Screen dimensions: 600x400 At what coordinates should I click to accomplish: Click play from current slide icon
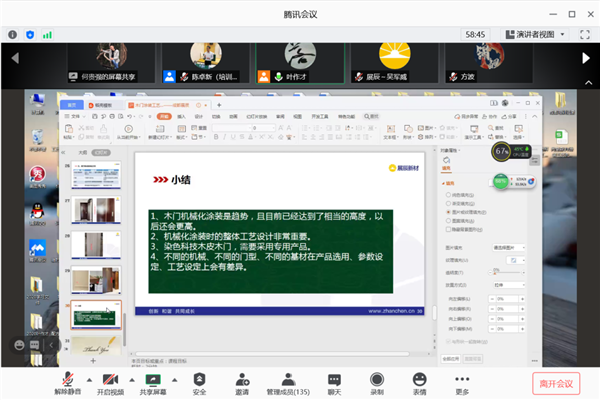point(129,131)
